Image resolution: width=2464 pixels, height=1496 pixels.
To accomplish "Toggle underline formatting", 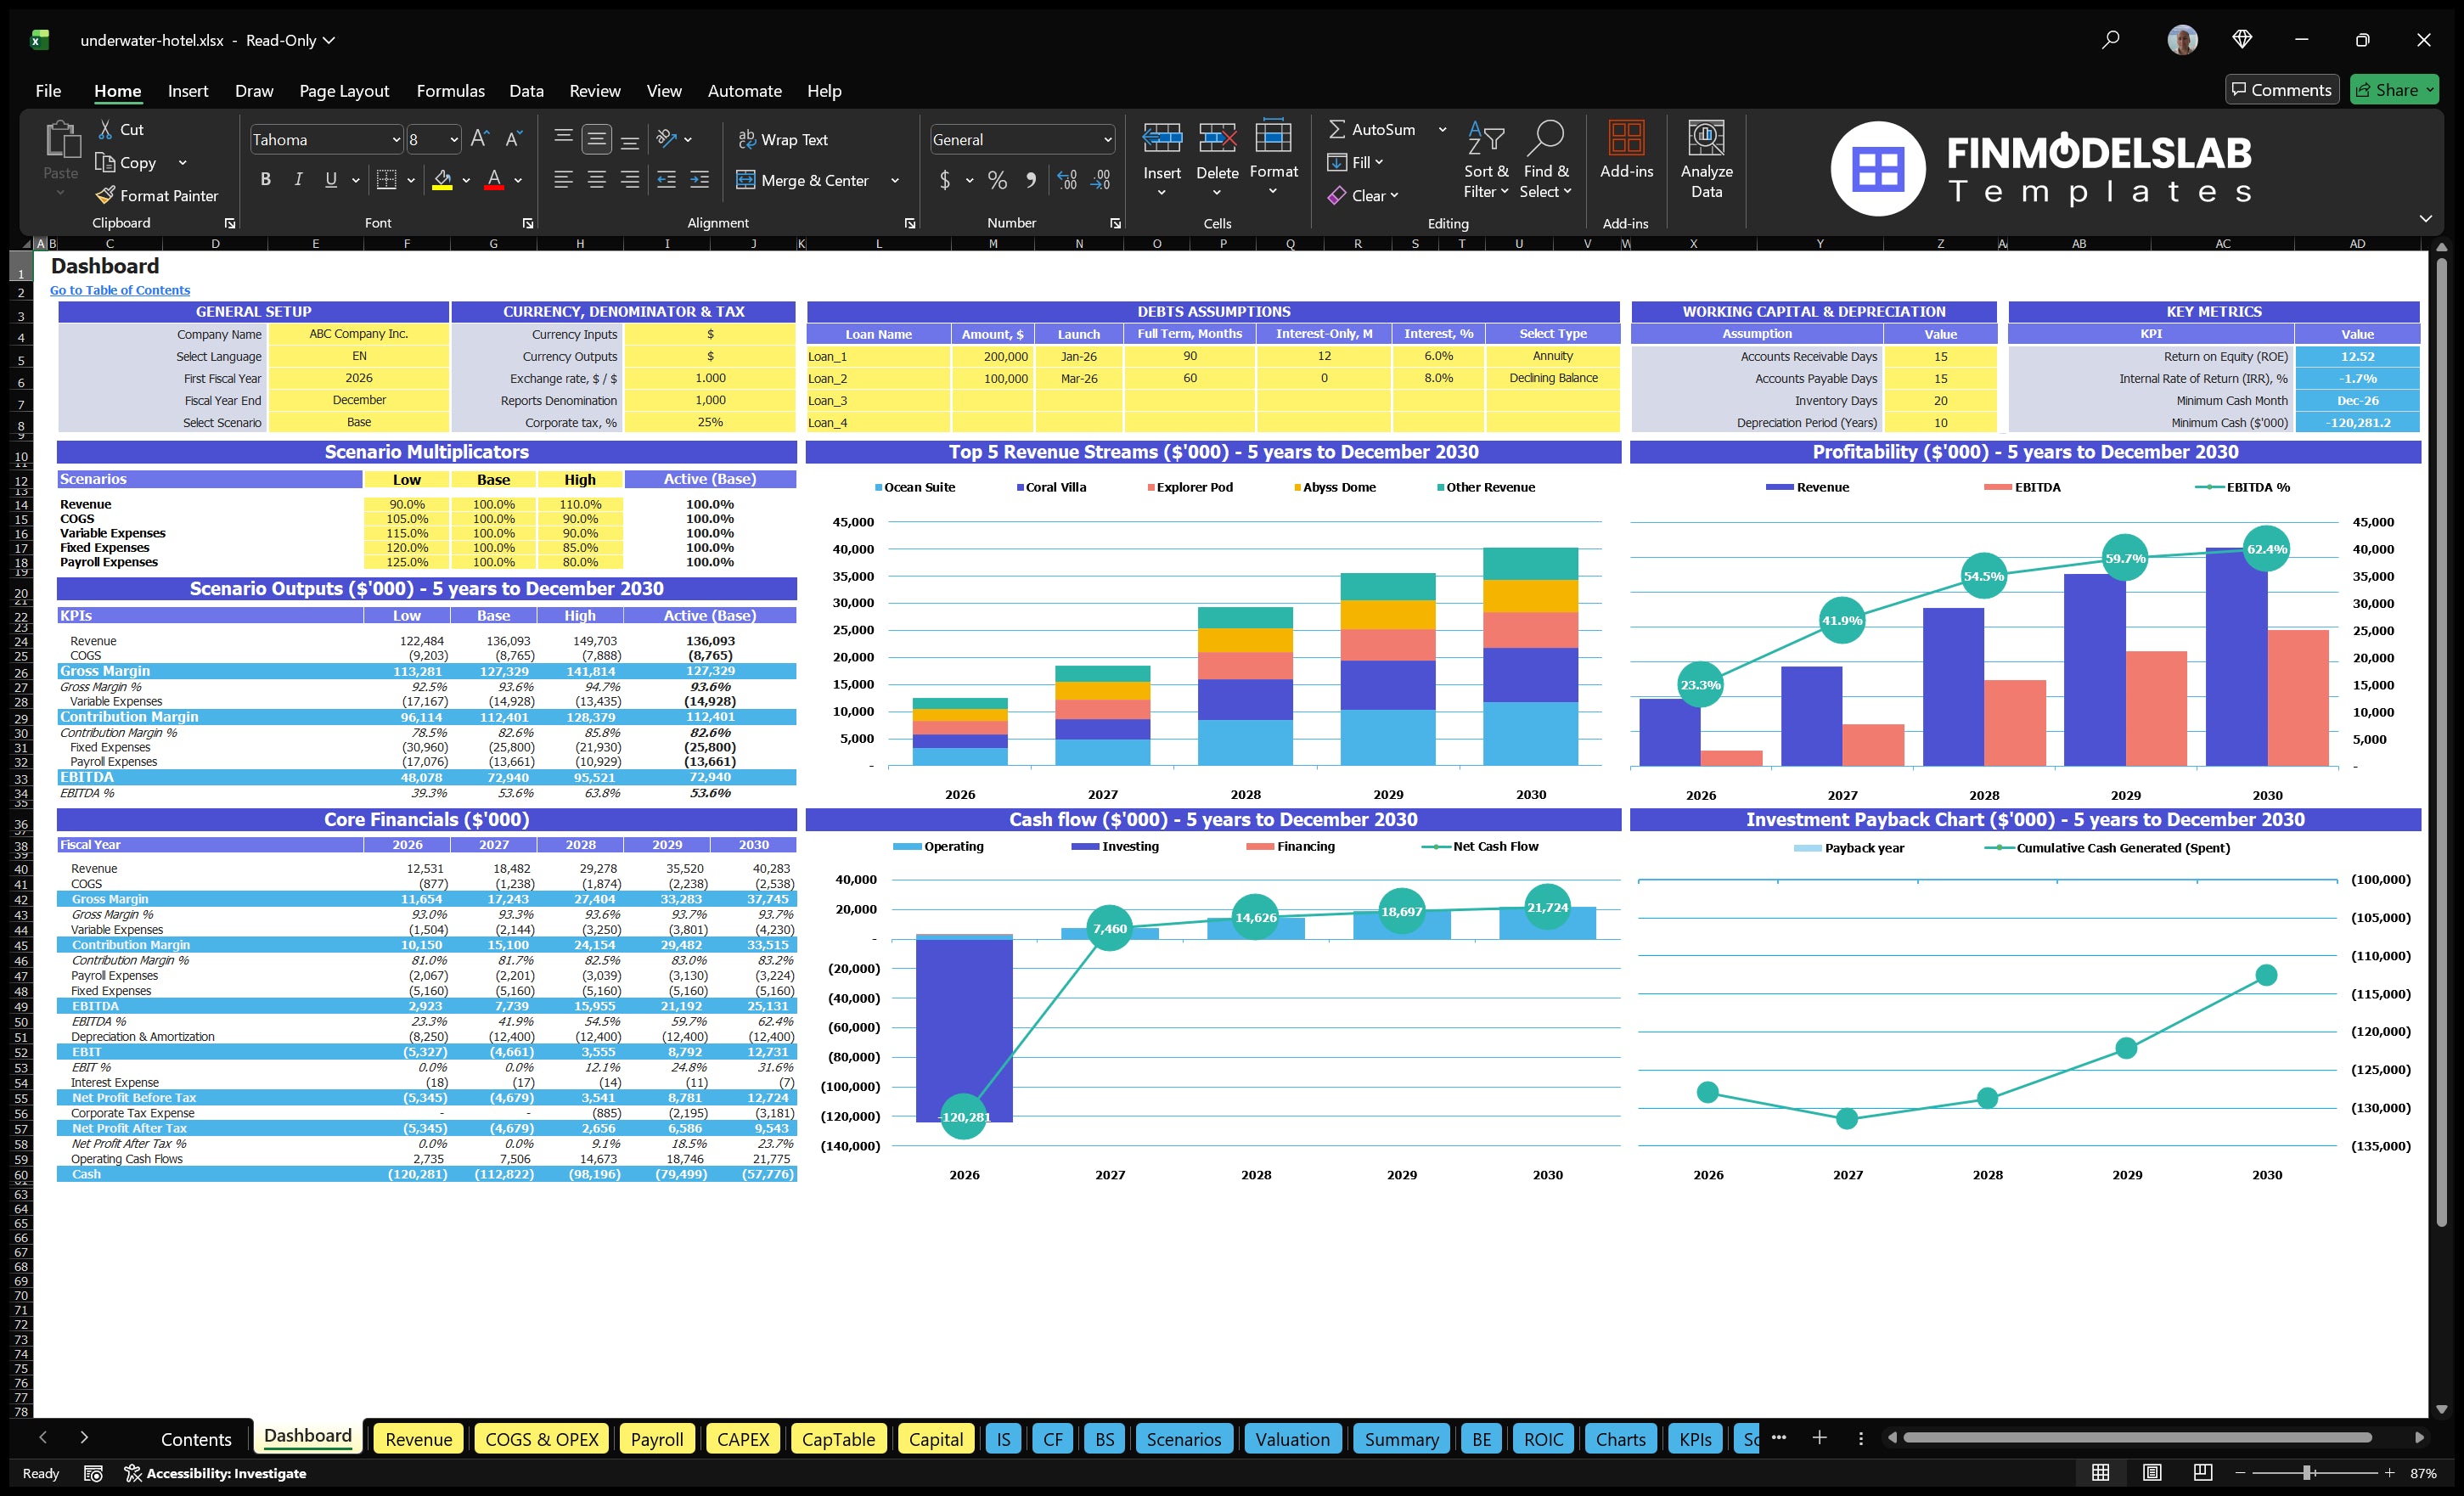I will (x=330, y=179).
